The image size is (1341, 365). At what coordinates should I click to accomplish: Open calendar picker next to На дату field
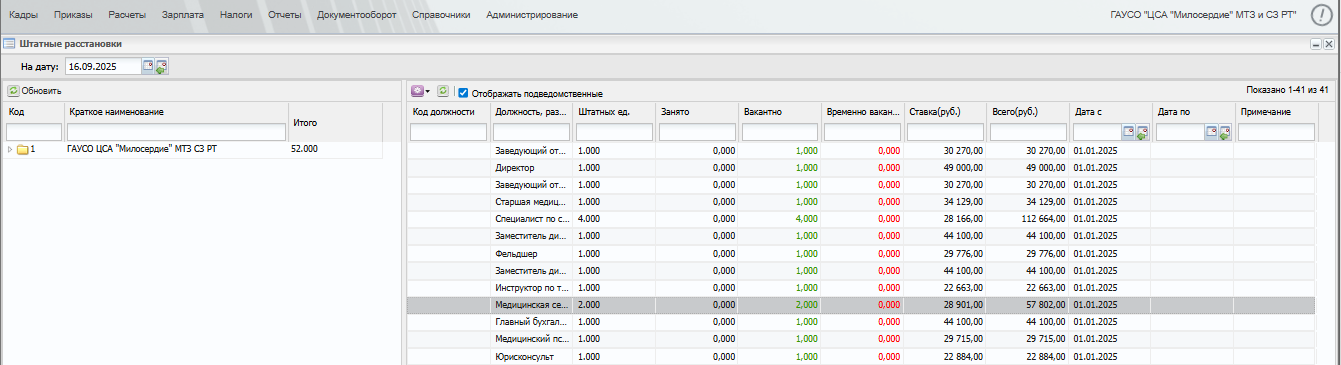148,66
